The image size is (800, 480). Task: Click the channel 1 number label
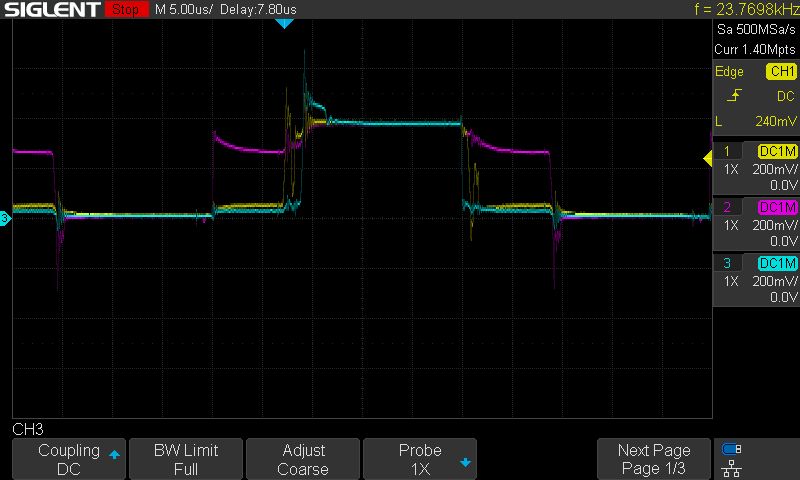click(727, 151)
